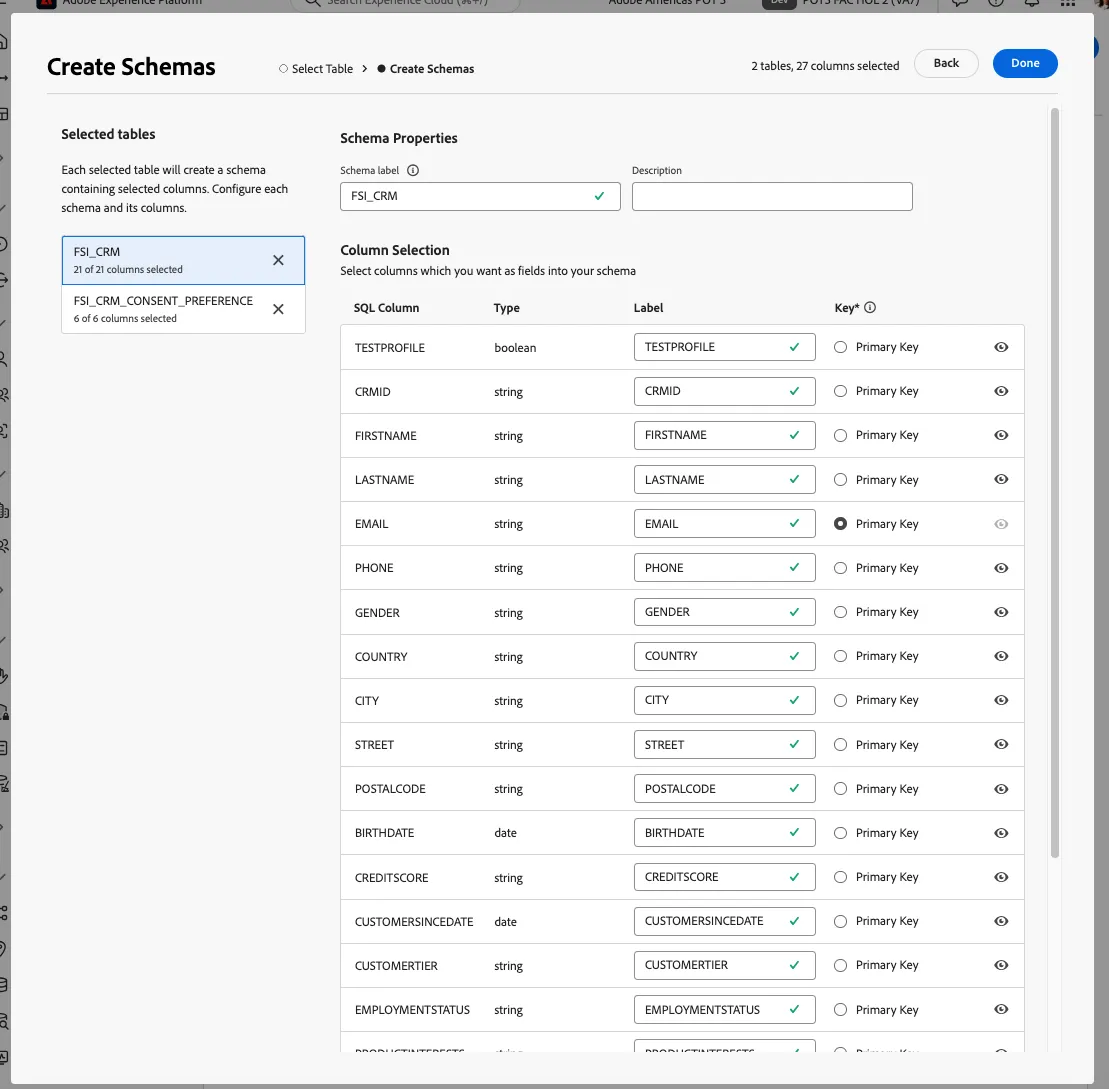Remove the FSI_CRM table with X icon
This screenshot has height=1089, width=1109.
pos(278,260)
